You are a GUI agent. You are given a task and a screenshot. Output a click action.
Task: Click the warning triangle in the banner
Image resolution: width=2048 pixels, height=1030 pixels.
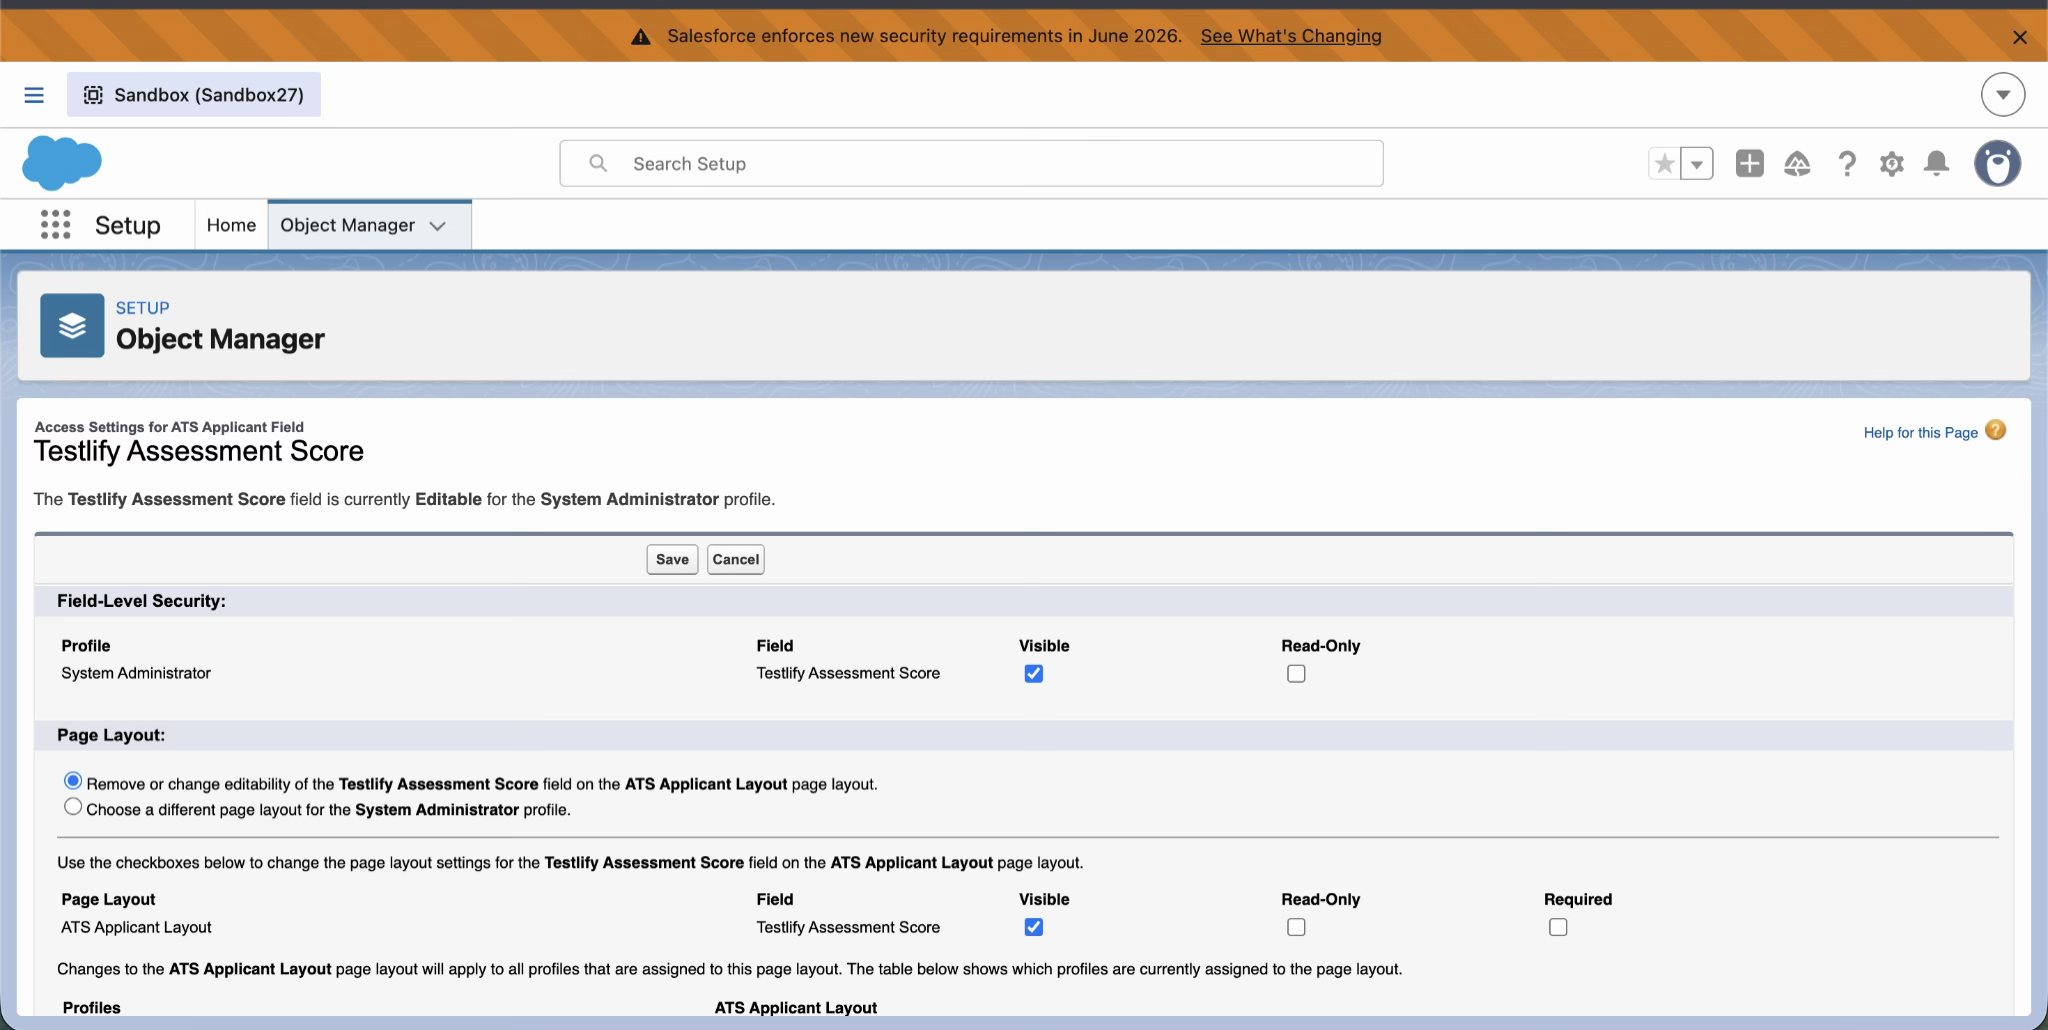point(641,37)
